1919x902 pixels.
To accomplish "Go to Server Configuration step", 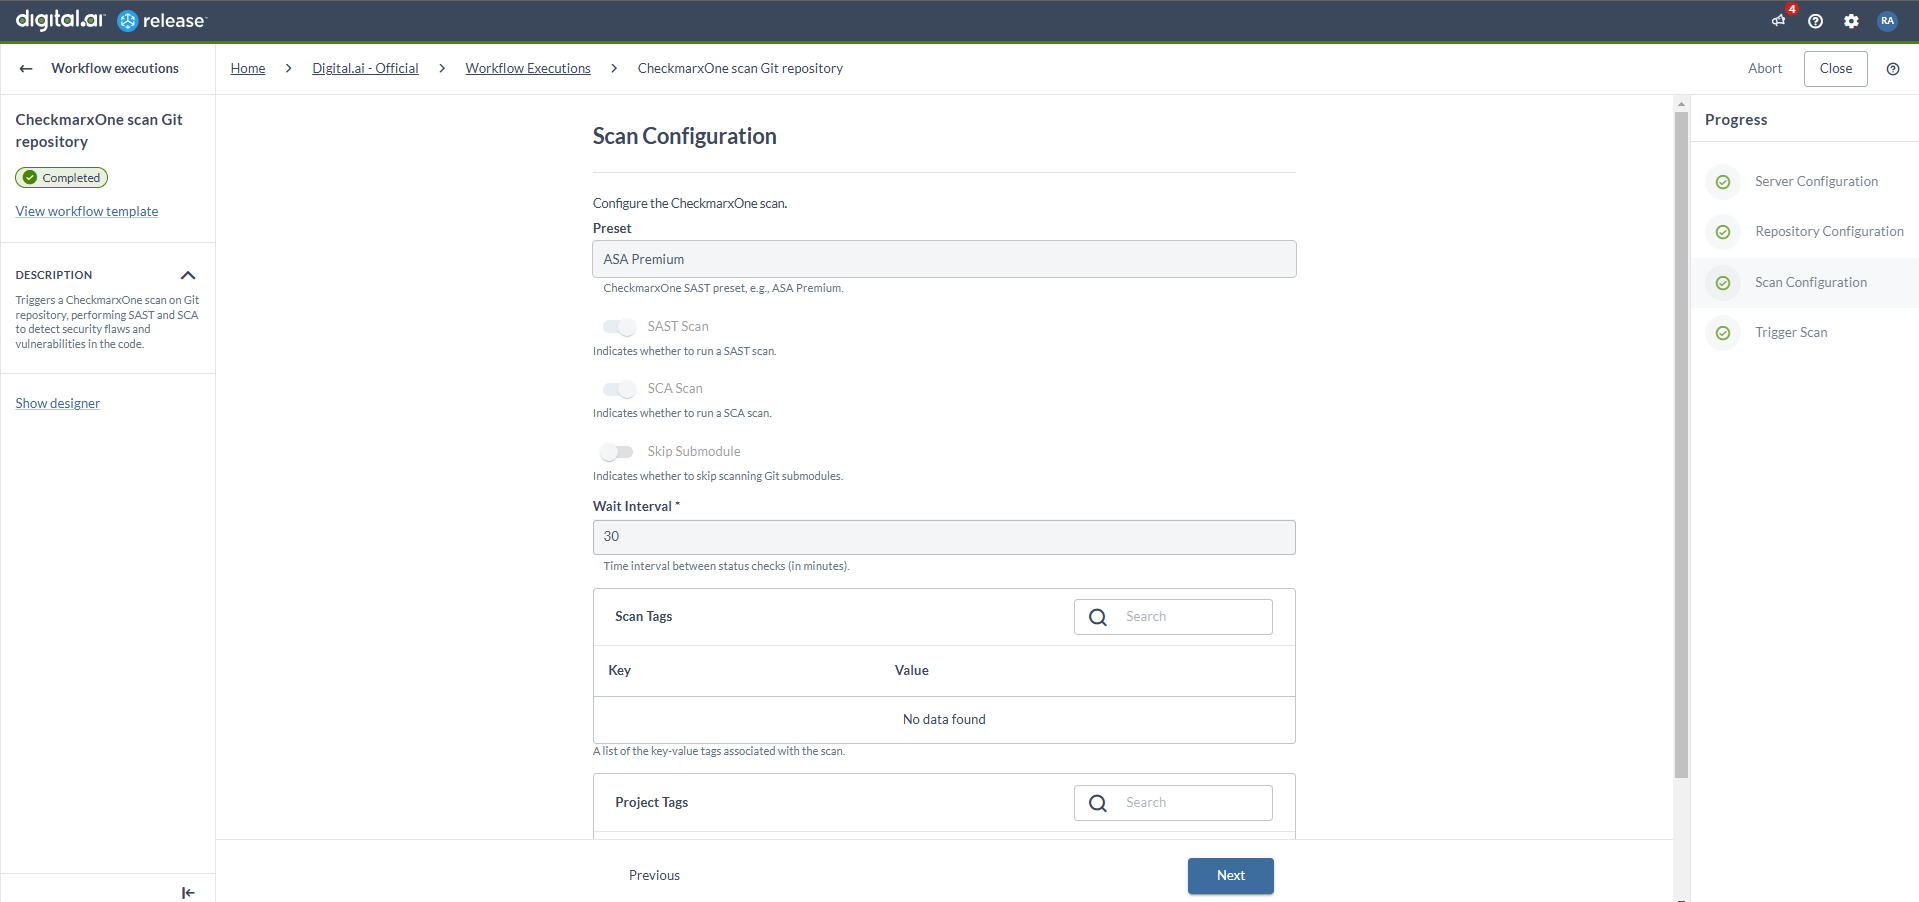I will [x=1816, y=181].
